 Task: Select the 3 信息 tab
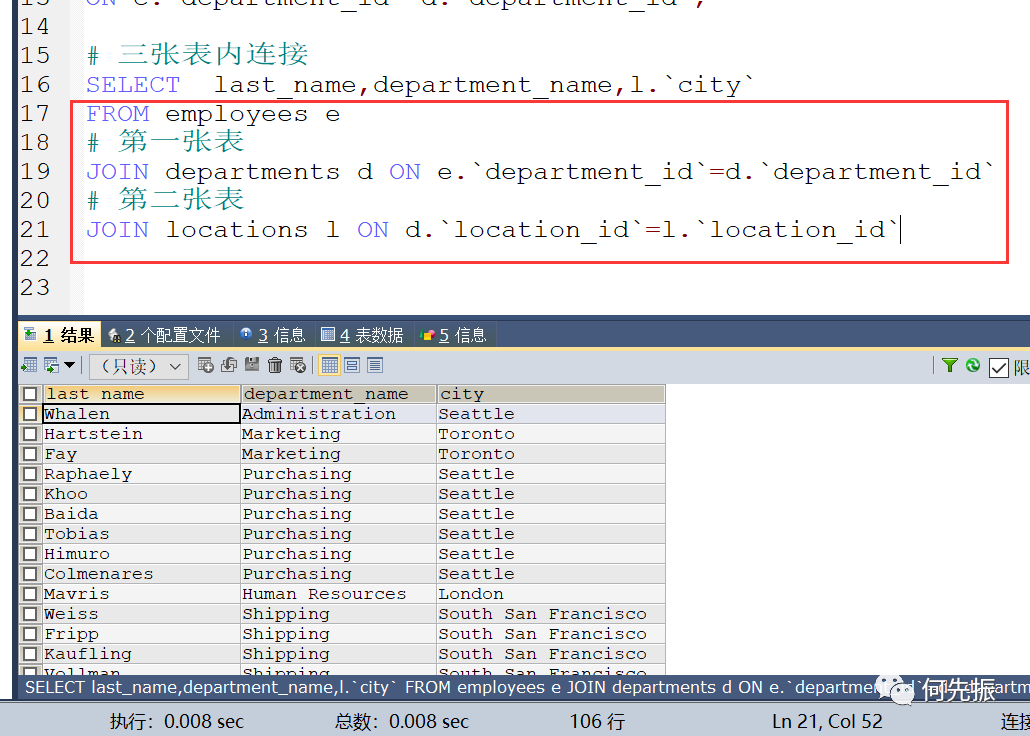[273, 335]
